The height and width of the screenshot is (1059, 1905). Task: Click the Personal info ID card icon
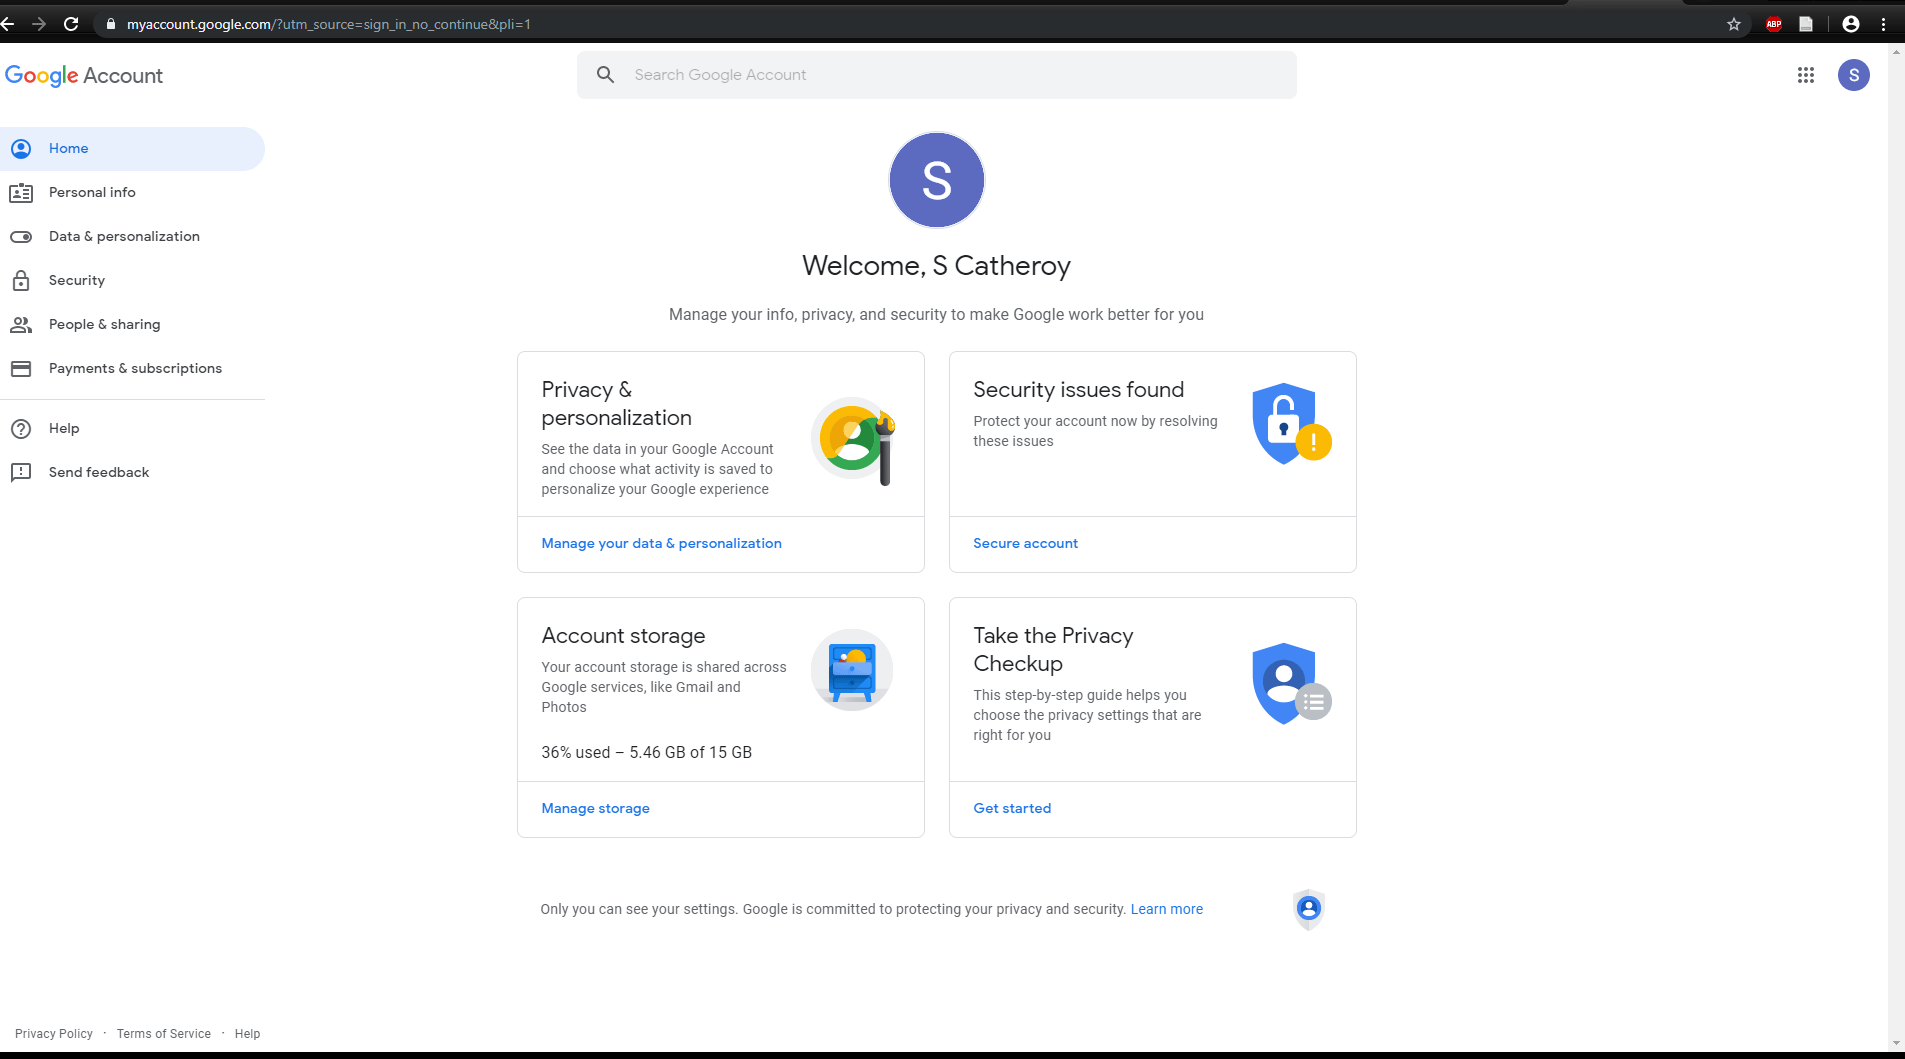(x=21, y=193)
